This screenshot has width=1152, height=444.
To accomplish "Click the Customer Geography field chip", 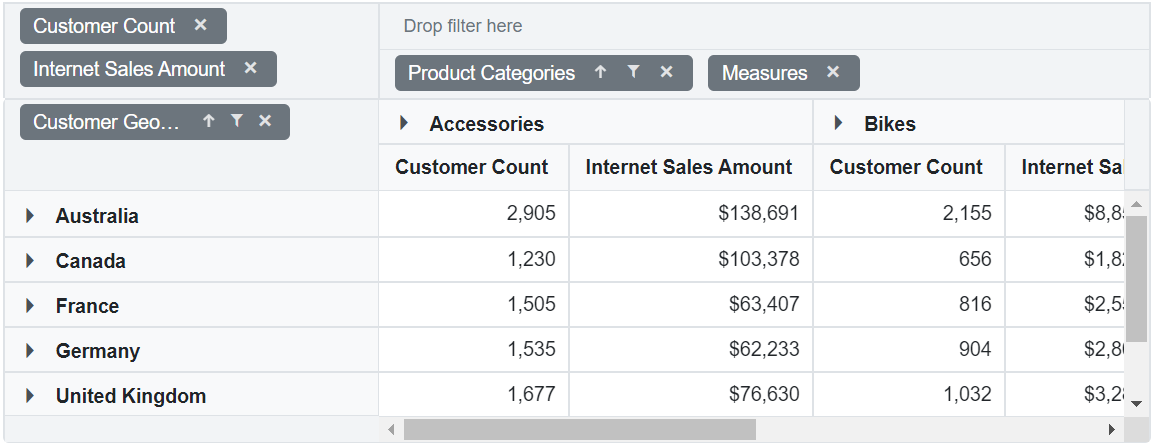I will point(155,122).
